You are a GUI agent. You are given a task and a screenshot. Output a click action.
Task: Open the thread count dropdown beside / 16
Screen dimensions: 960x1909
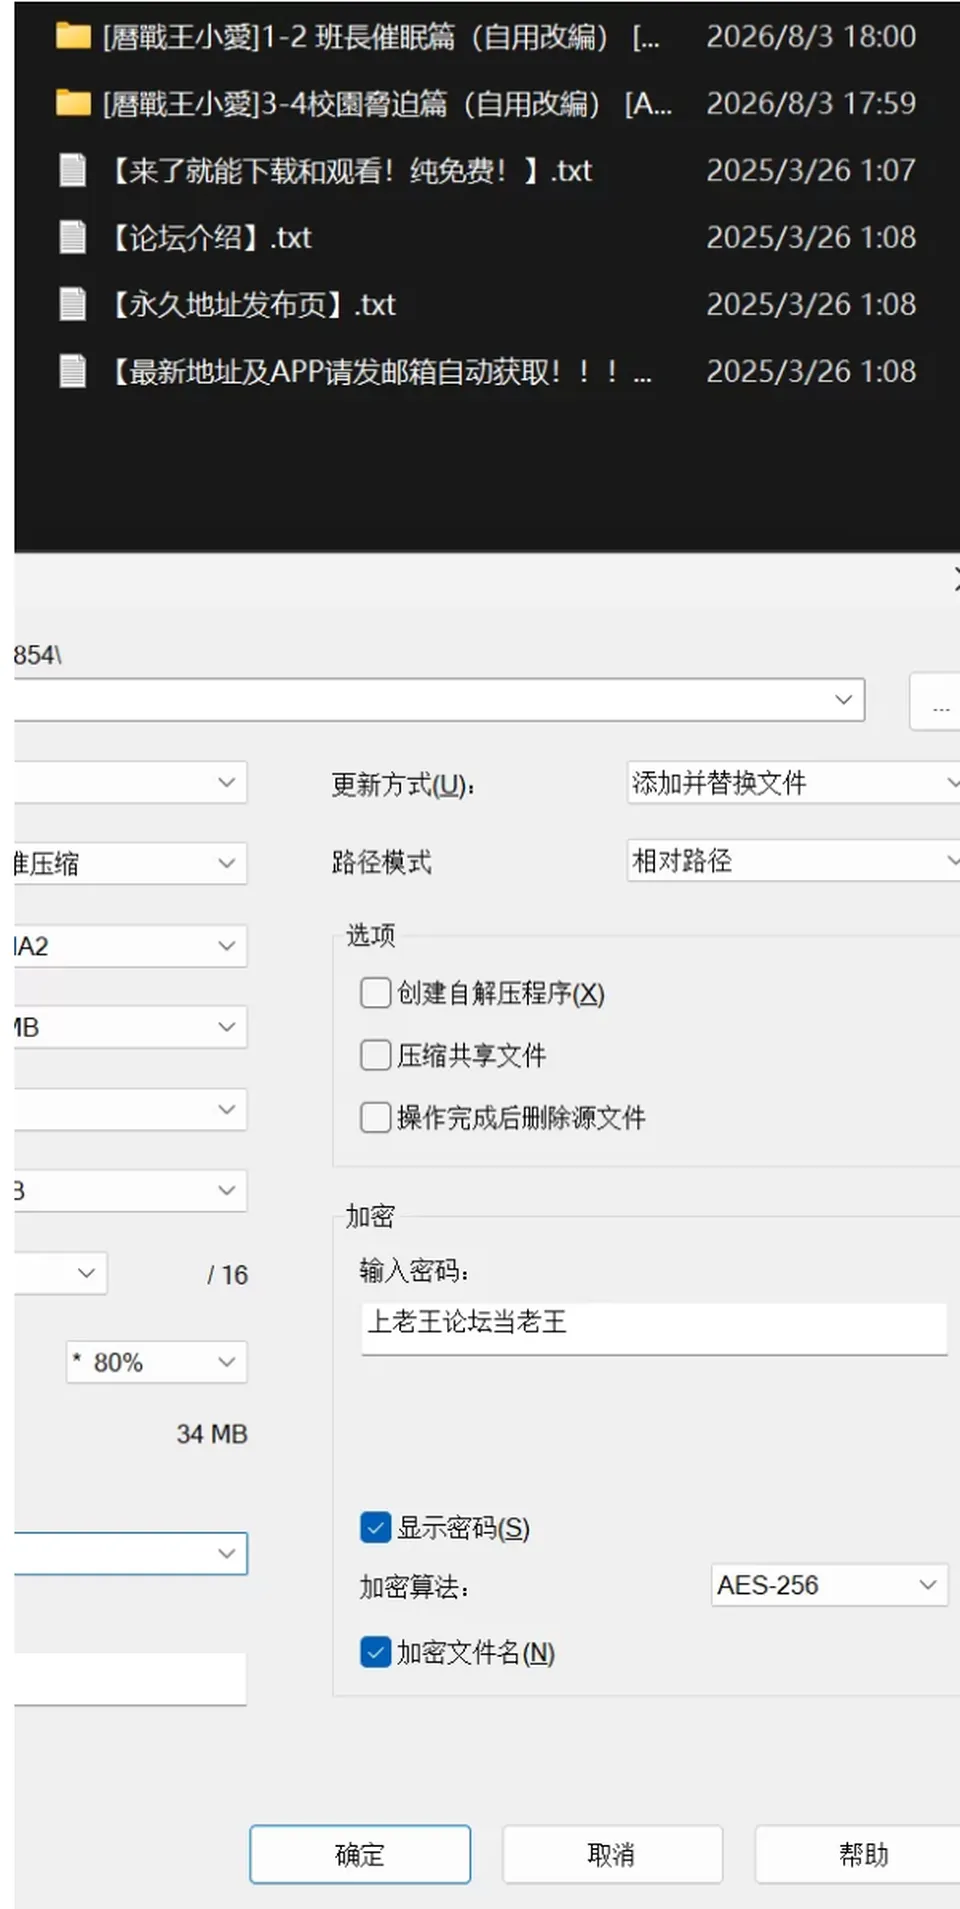point(60,1273)
